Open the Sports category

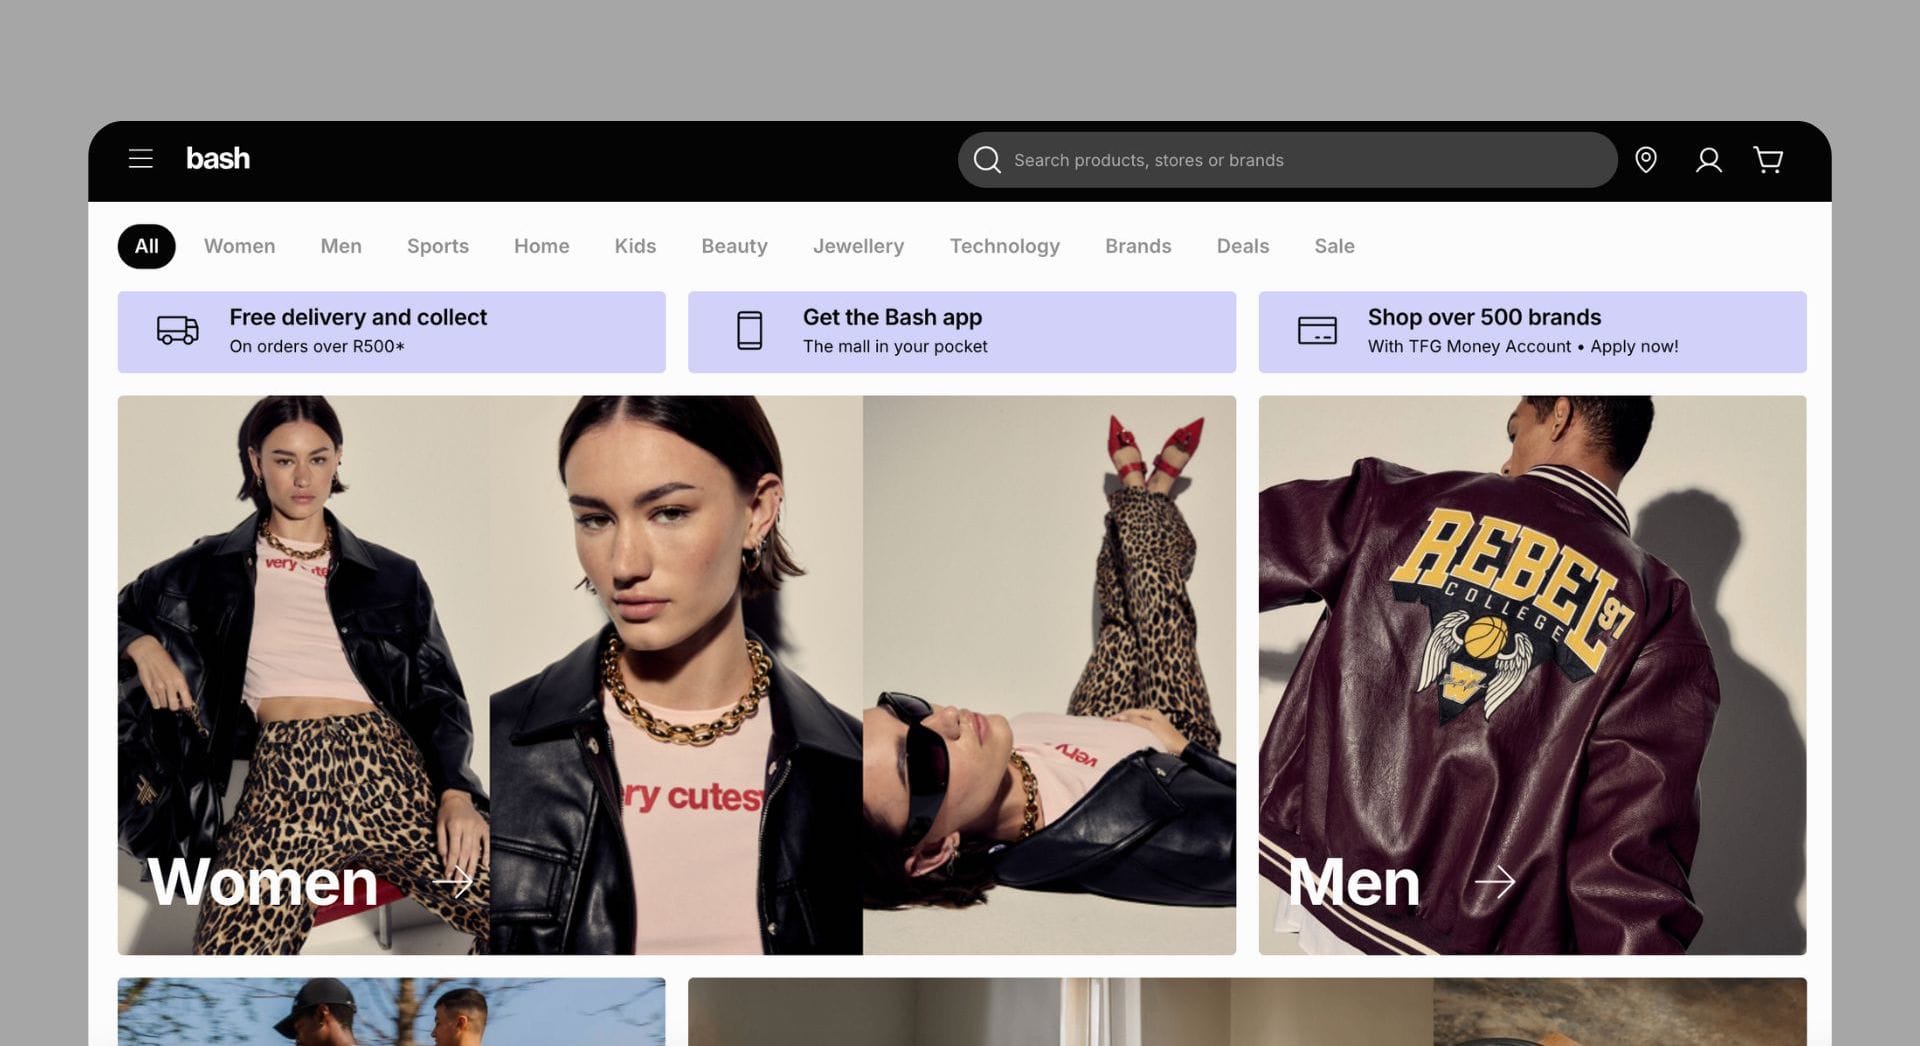click(437, 246)
